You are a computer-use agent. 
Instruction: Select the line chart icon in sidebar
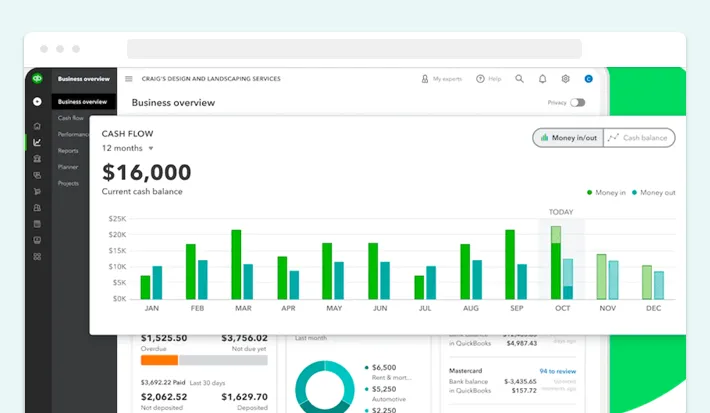pyautogui.click(x=37, y=142)
